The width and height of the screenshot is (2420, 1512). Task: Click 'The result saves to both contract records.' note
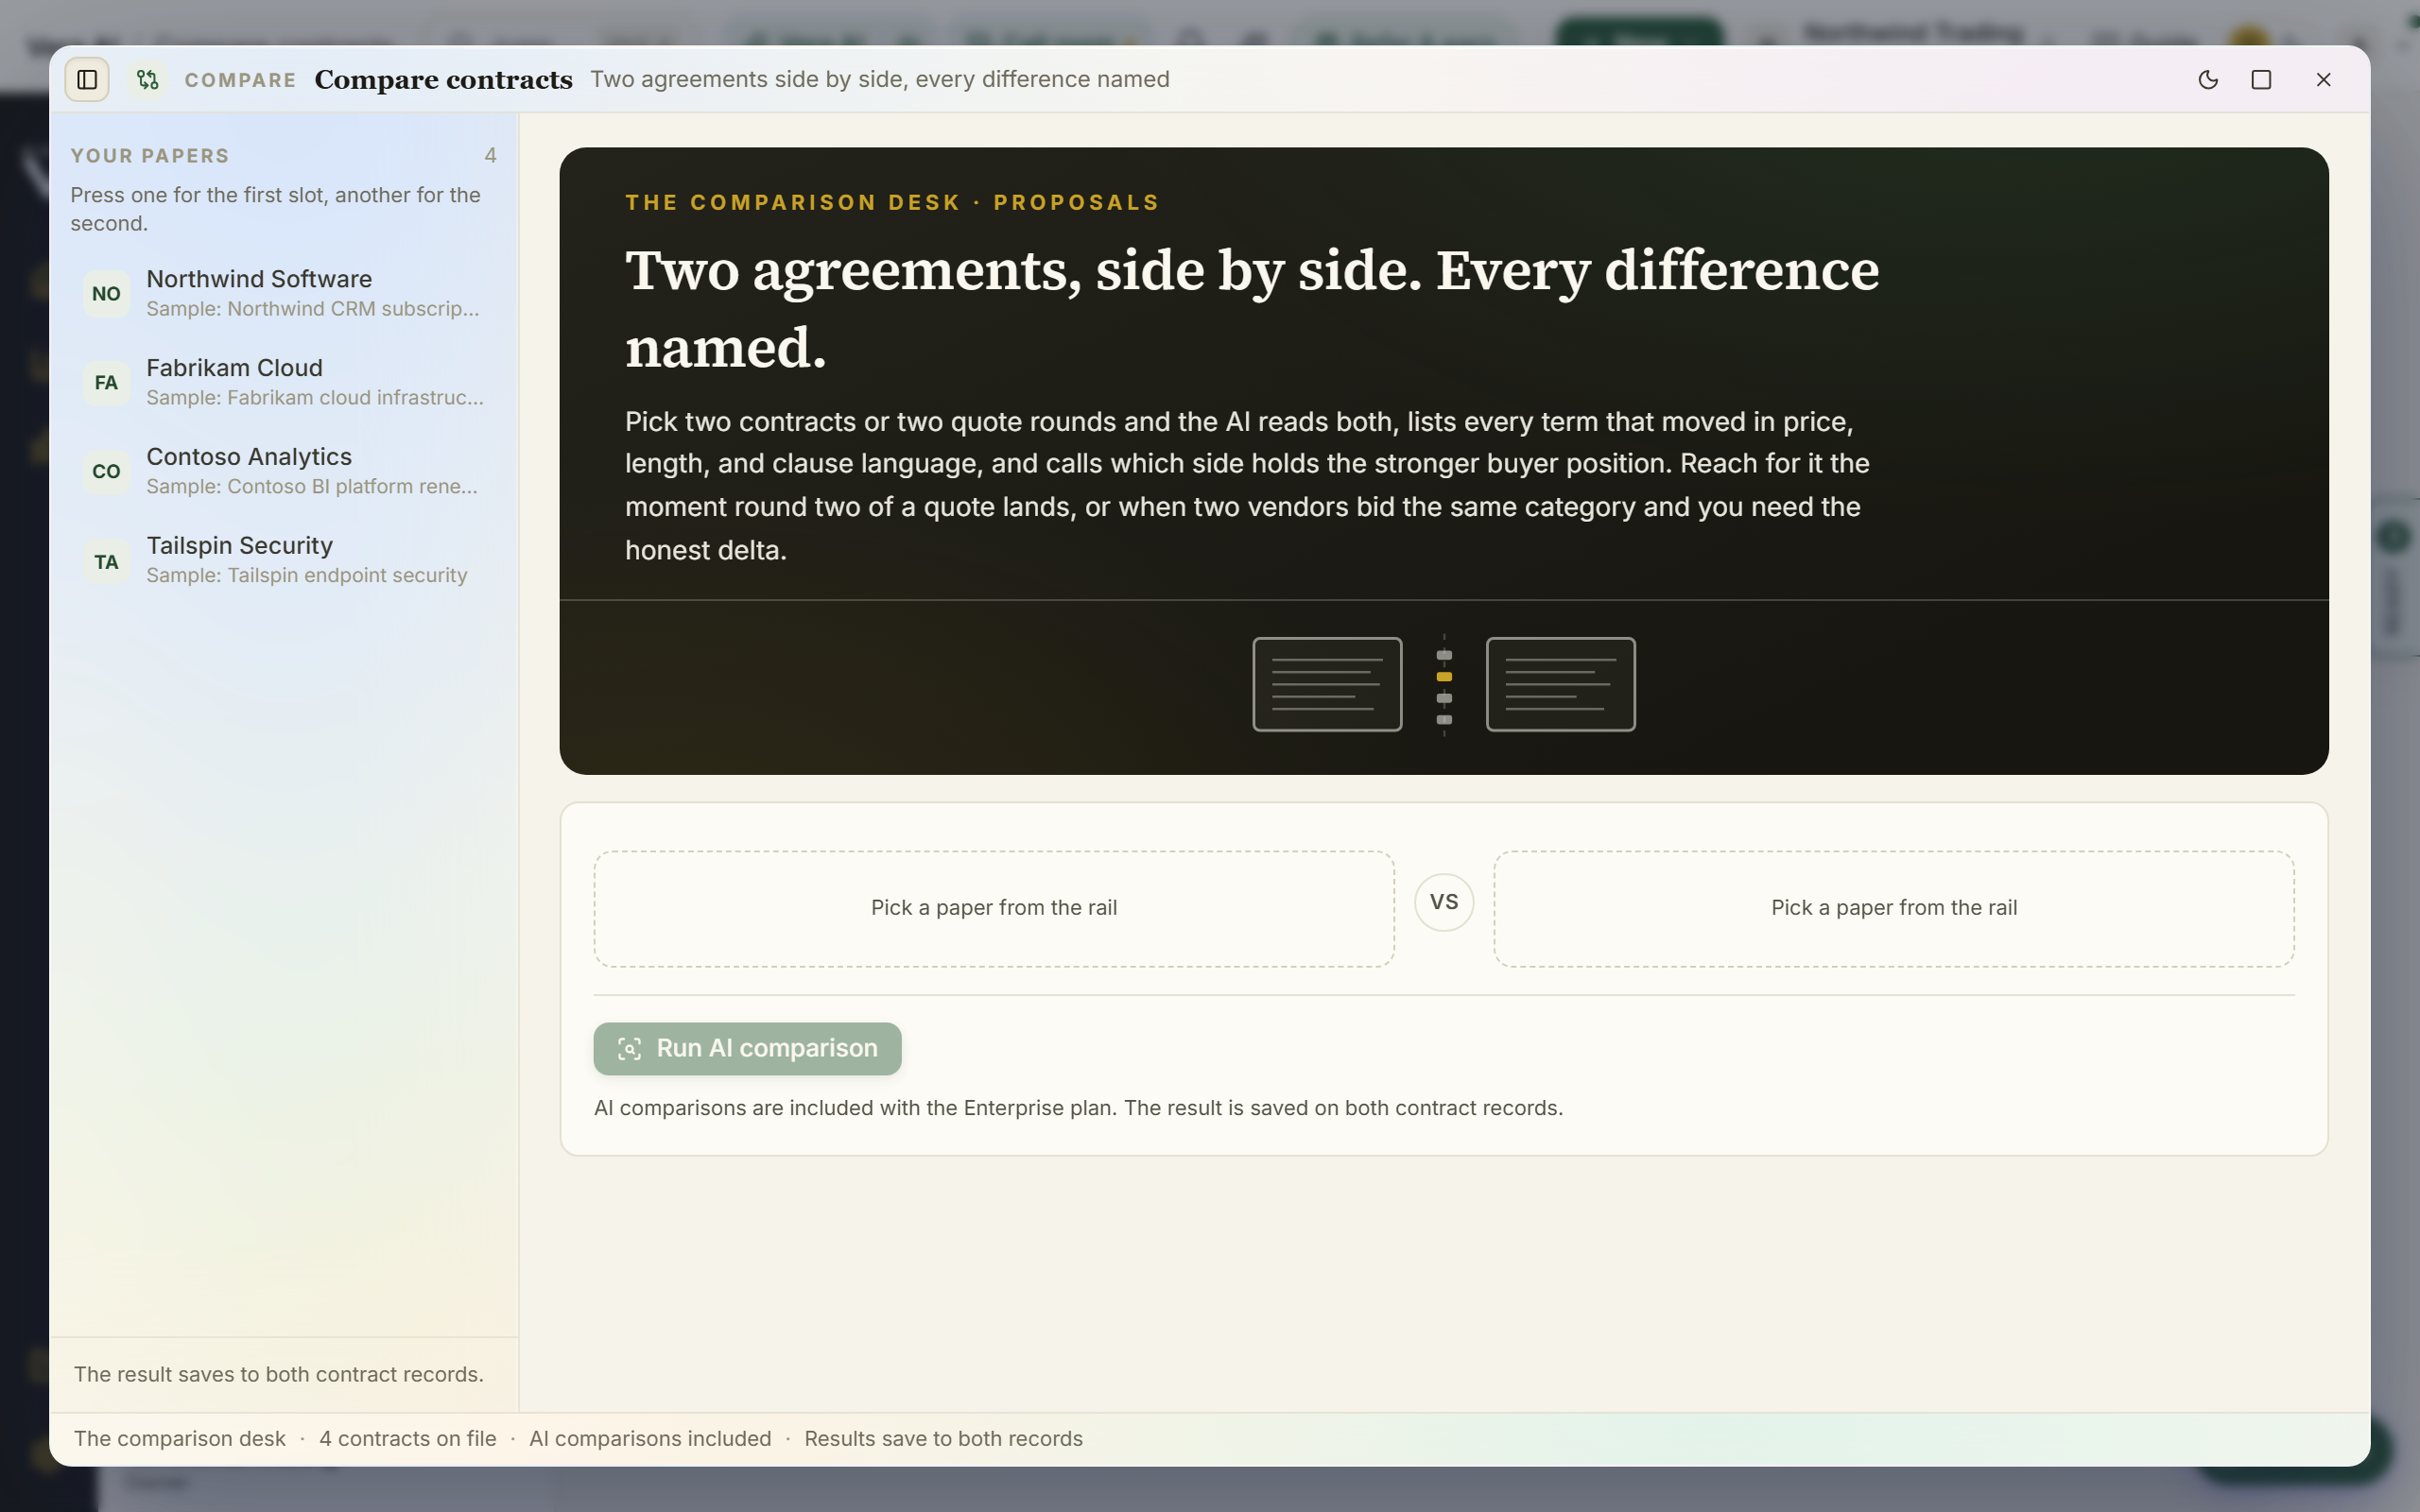[x=279, y=1374]
